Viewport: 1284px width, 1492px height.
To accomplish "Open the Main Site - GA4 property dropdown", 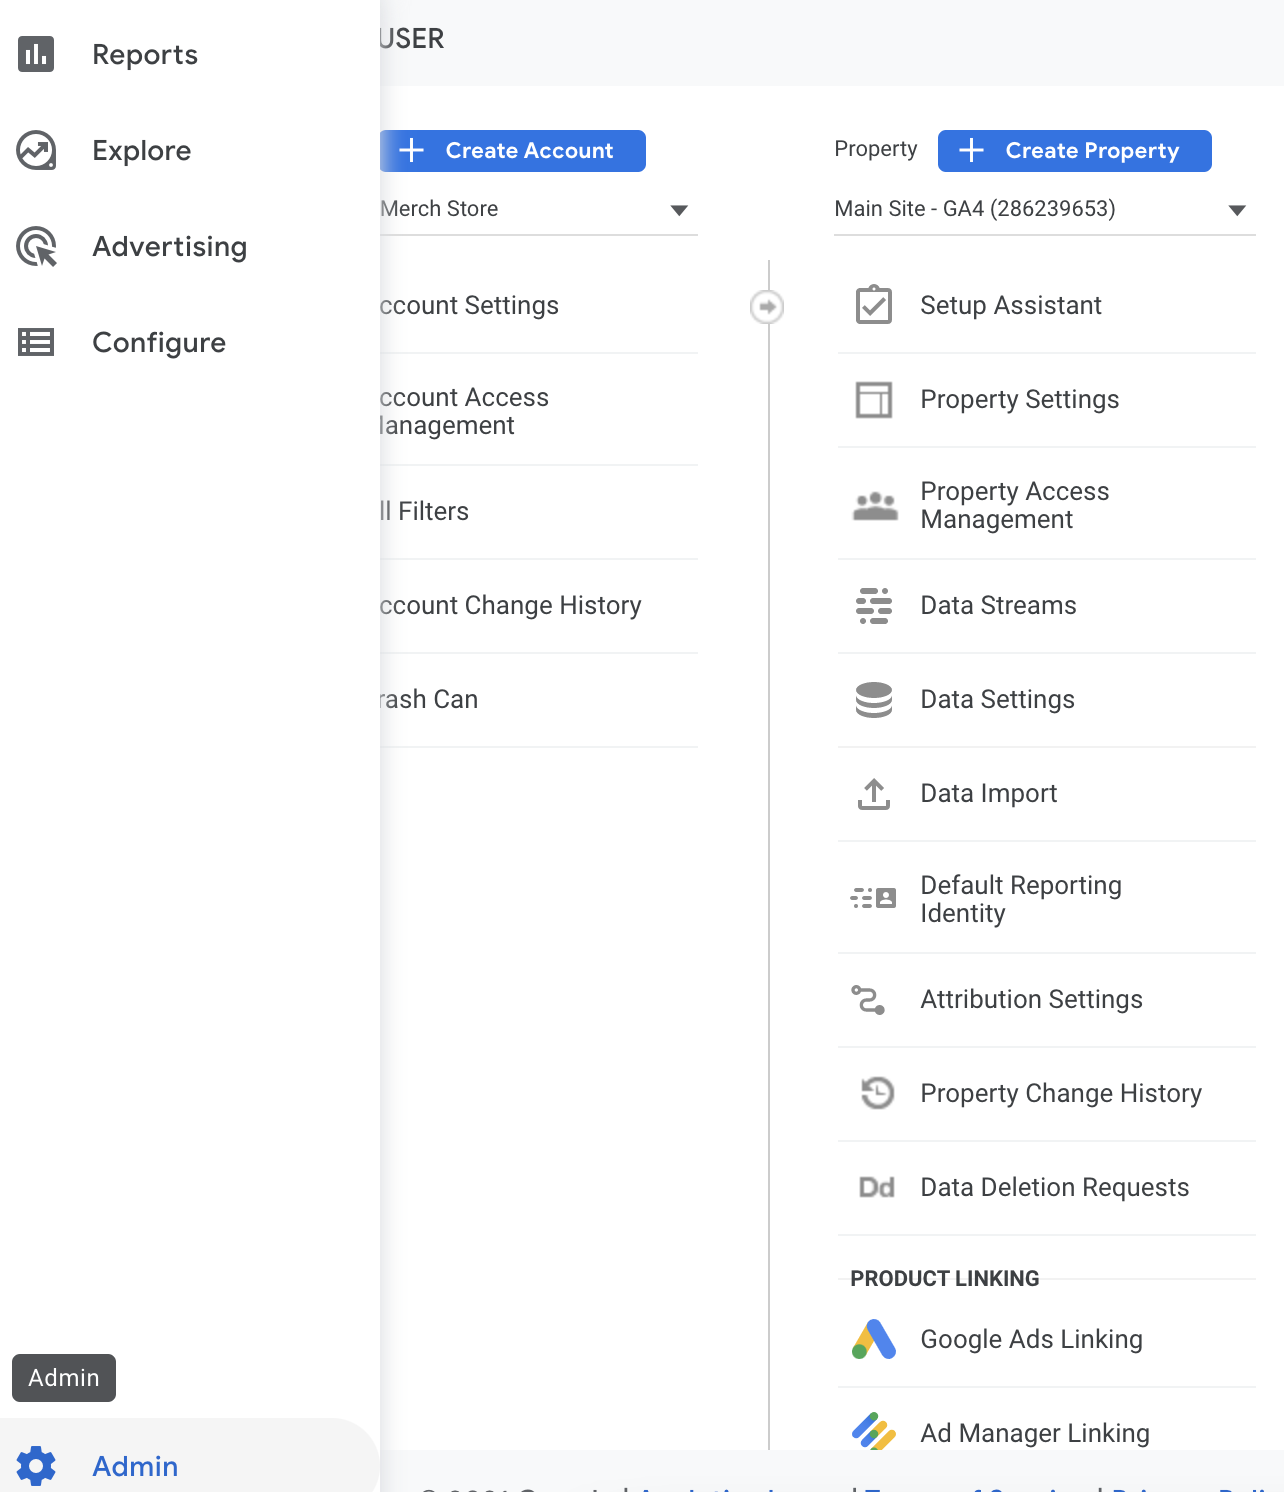I will point(1236,210).
